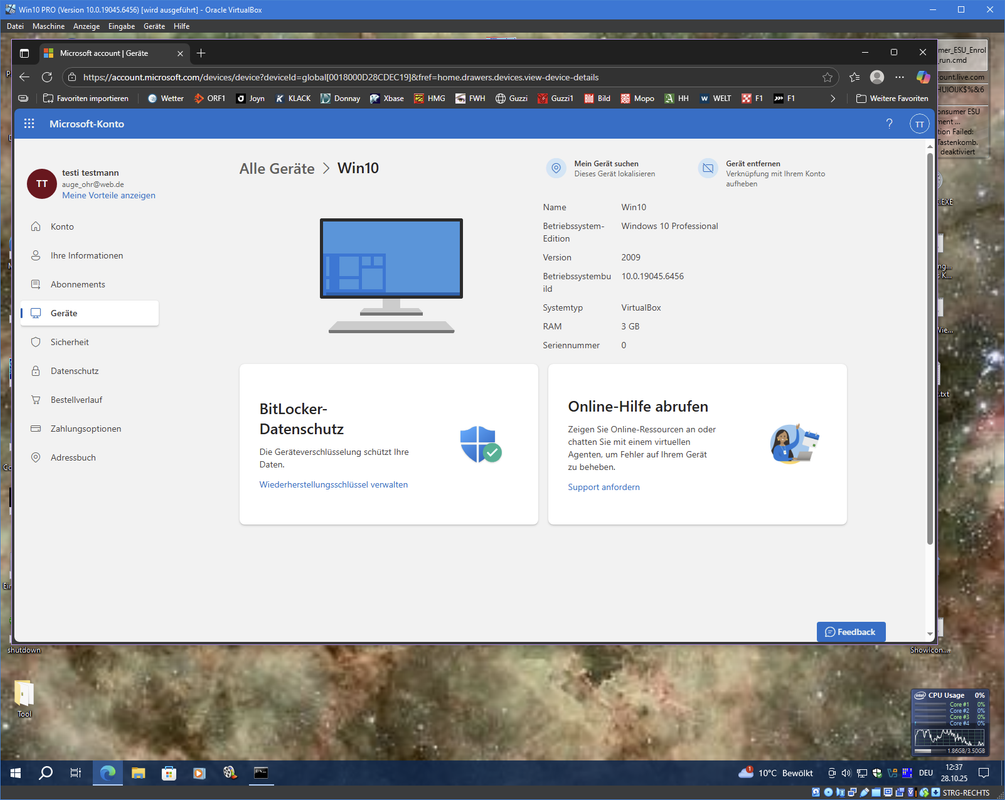Select Datenschutz in the sidebar

click(x=90, y=371)
